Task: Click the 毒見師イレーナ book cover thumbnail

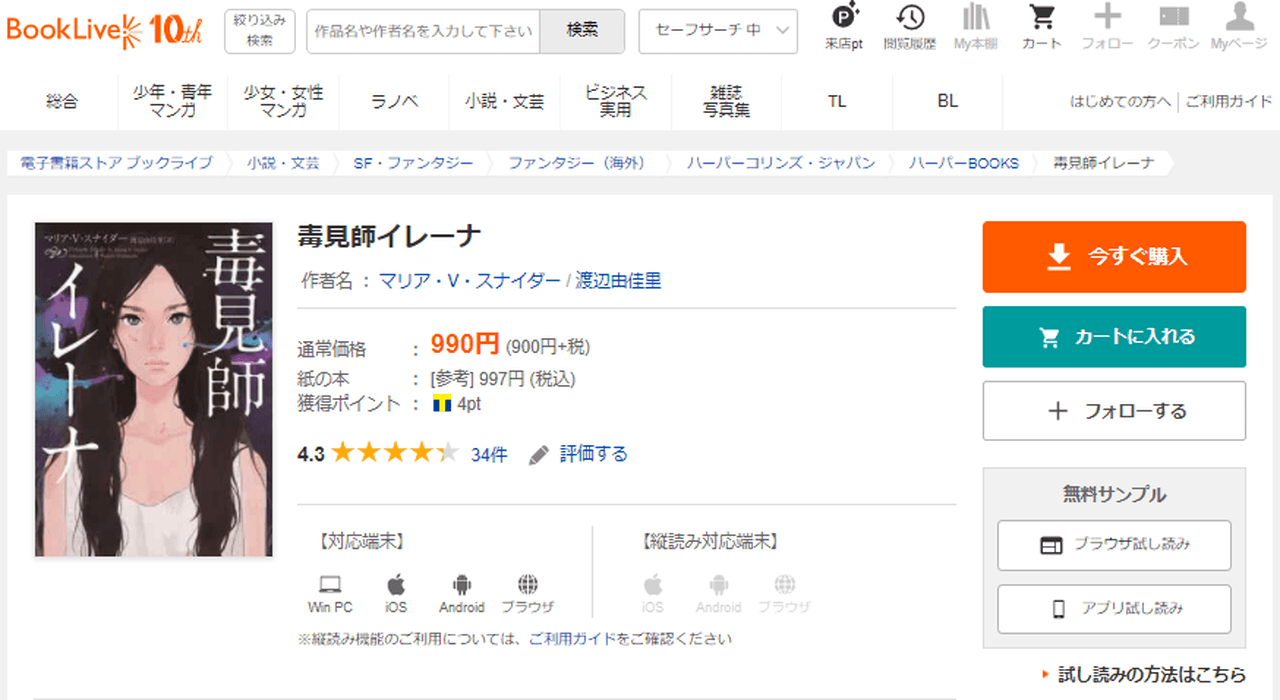Action: tap(140, 389)
